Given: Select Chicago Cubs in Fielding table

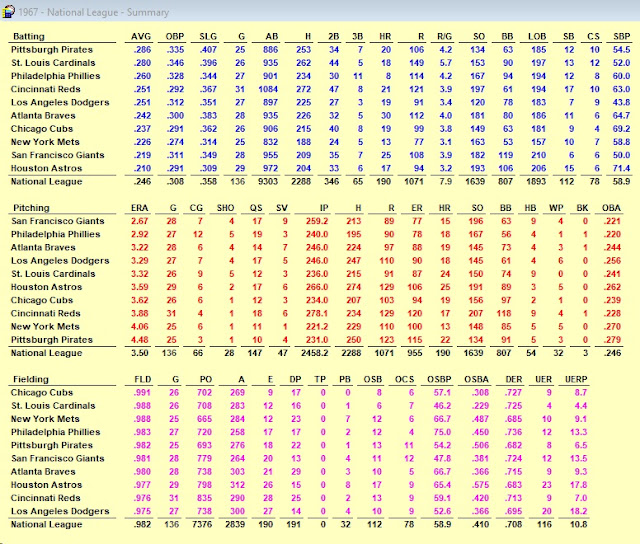Looking at the screenshot, I should (42, 393).
